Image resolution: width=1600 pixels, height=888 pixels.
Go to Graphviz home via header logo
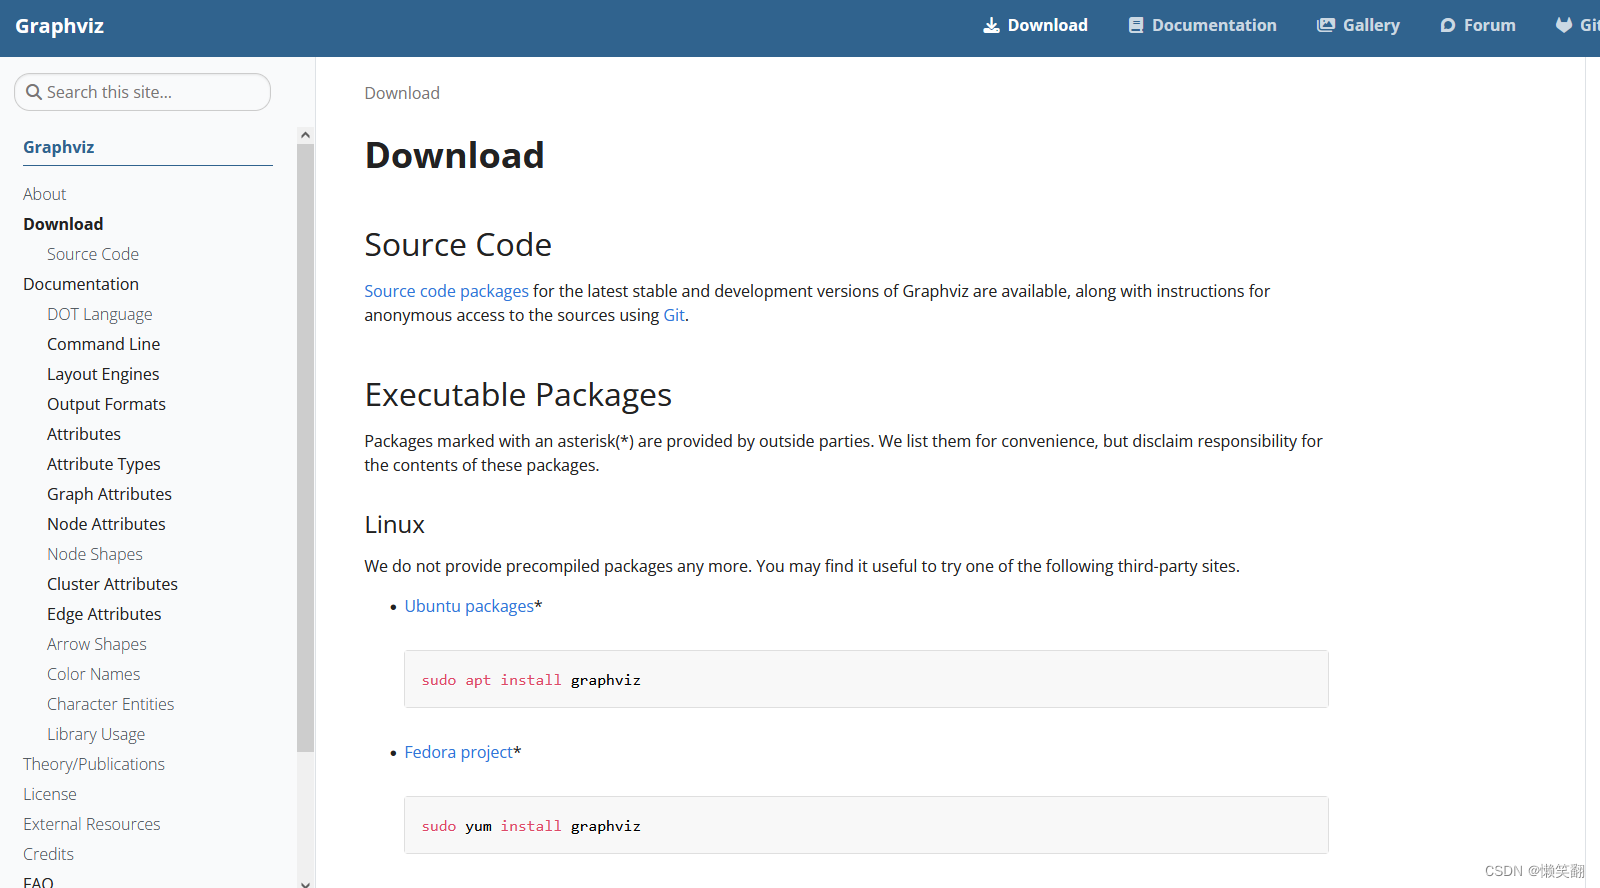coord(60,27)
